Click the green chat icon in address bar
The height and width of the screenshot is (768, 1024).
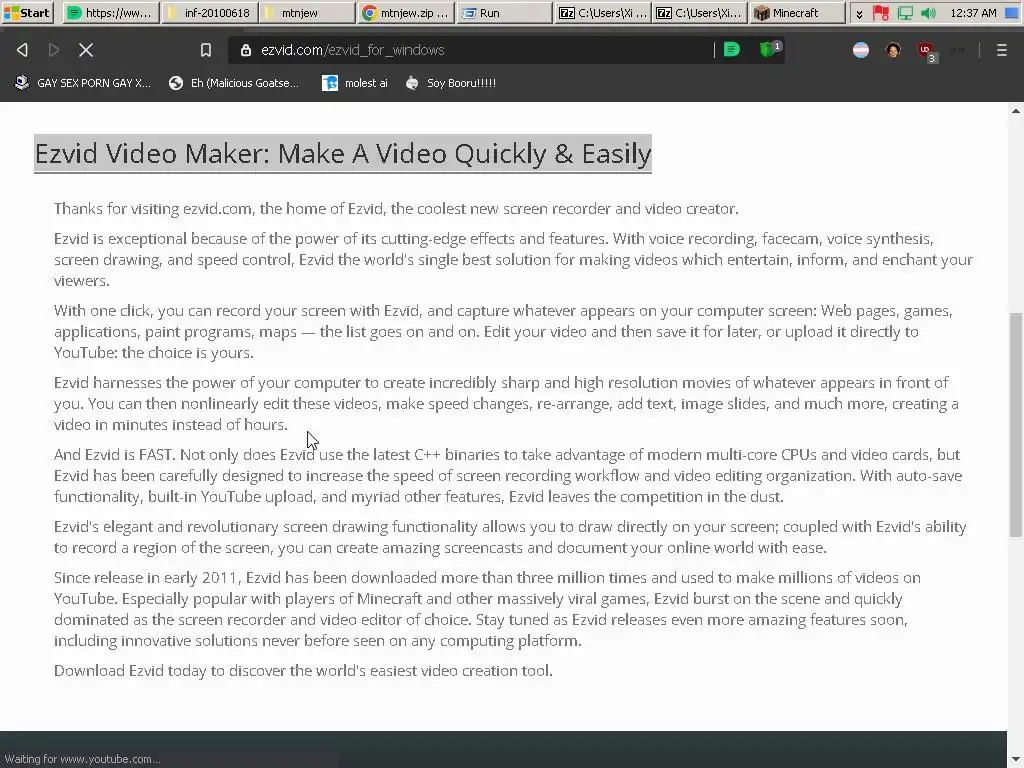(731, 50)
